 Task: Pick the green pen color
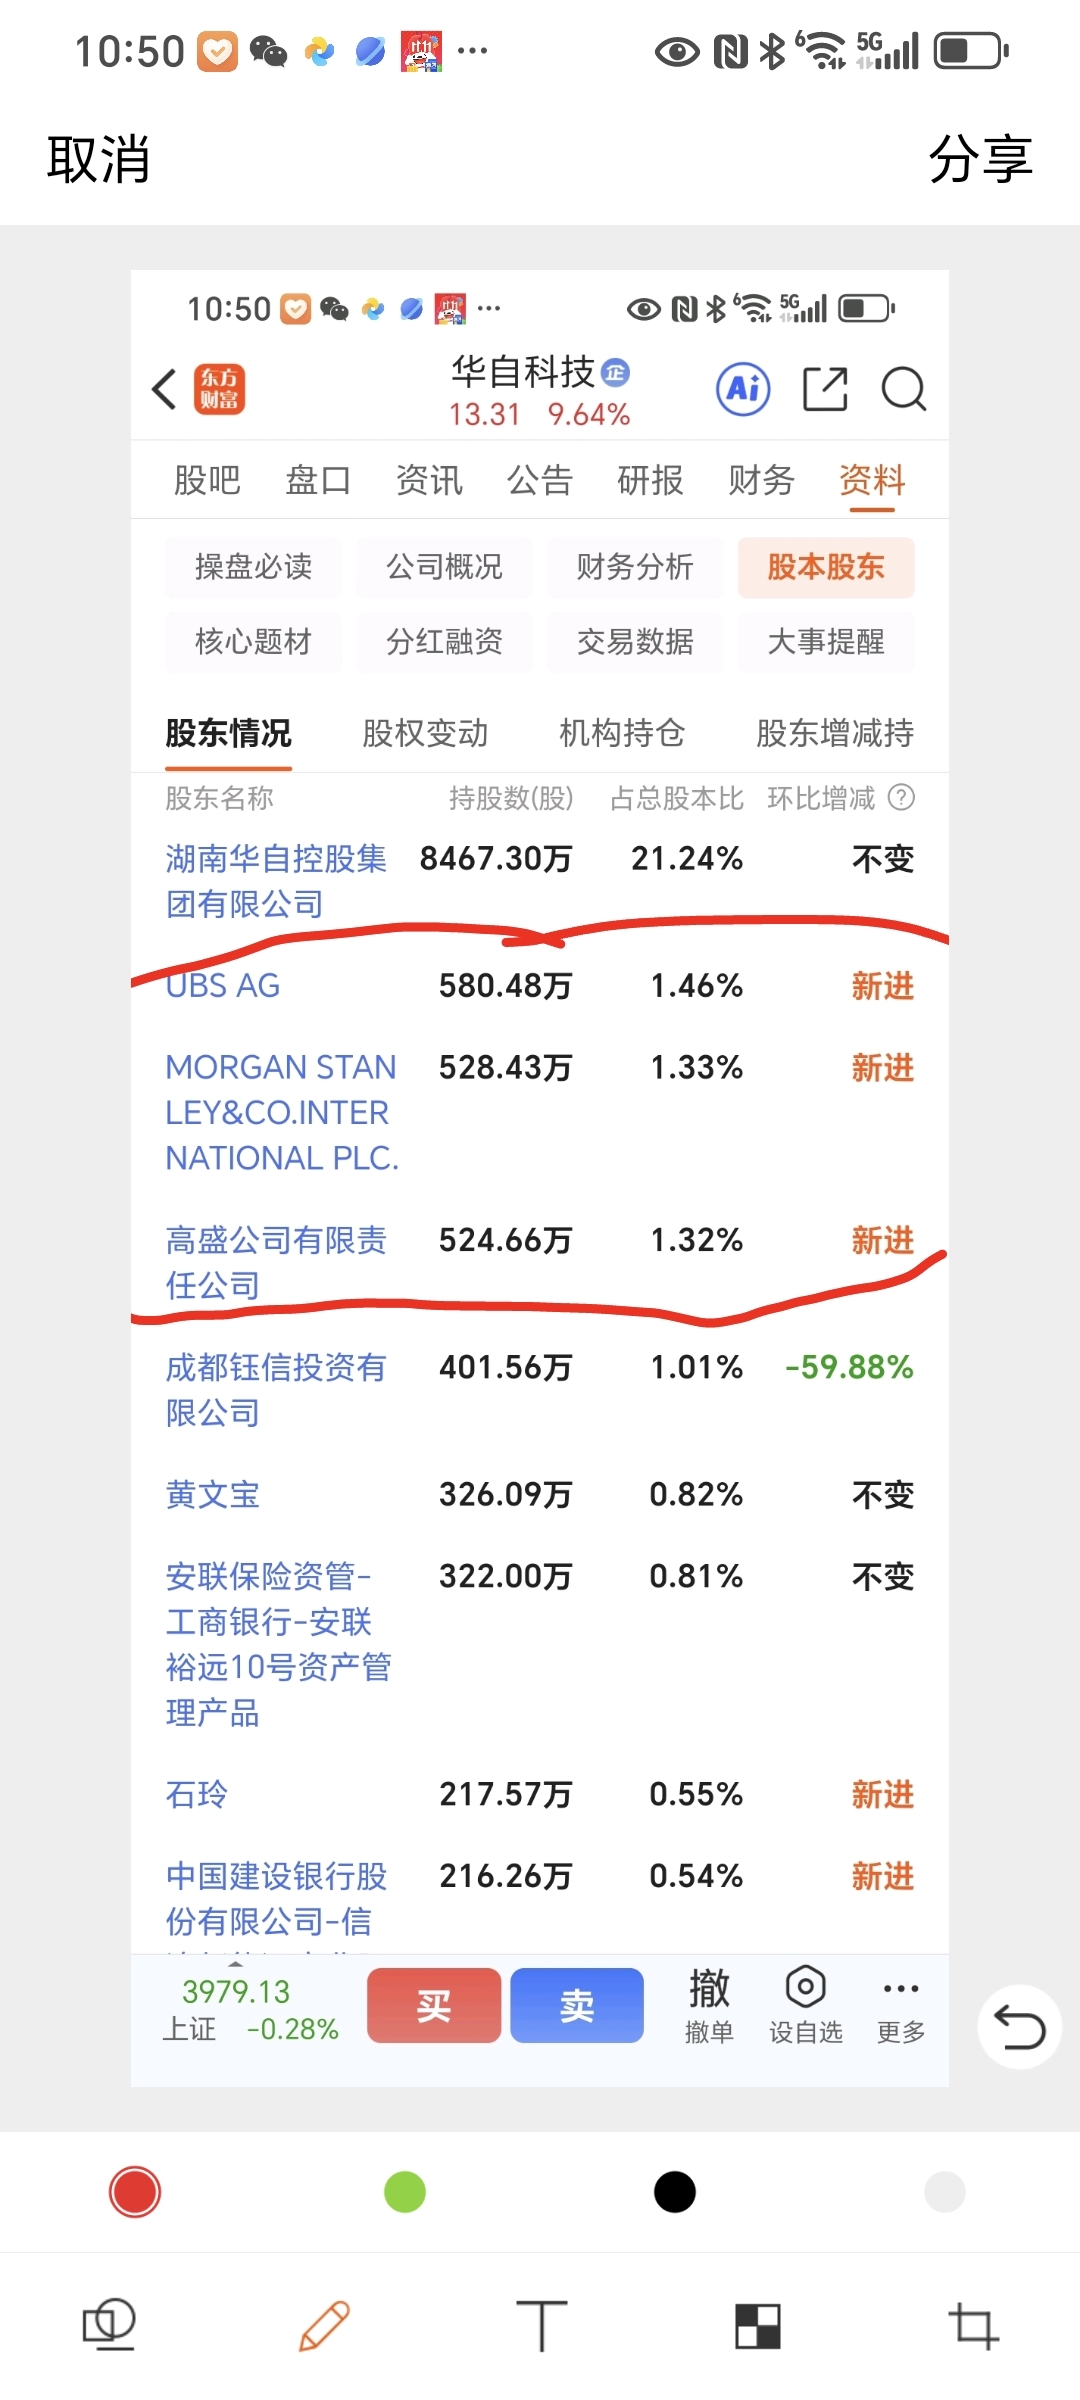(405, 2192)
